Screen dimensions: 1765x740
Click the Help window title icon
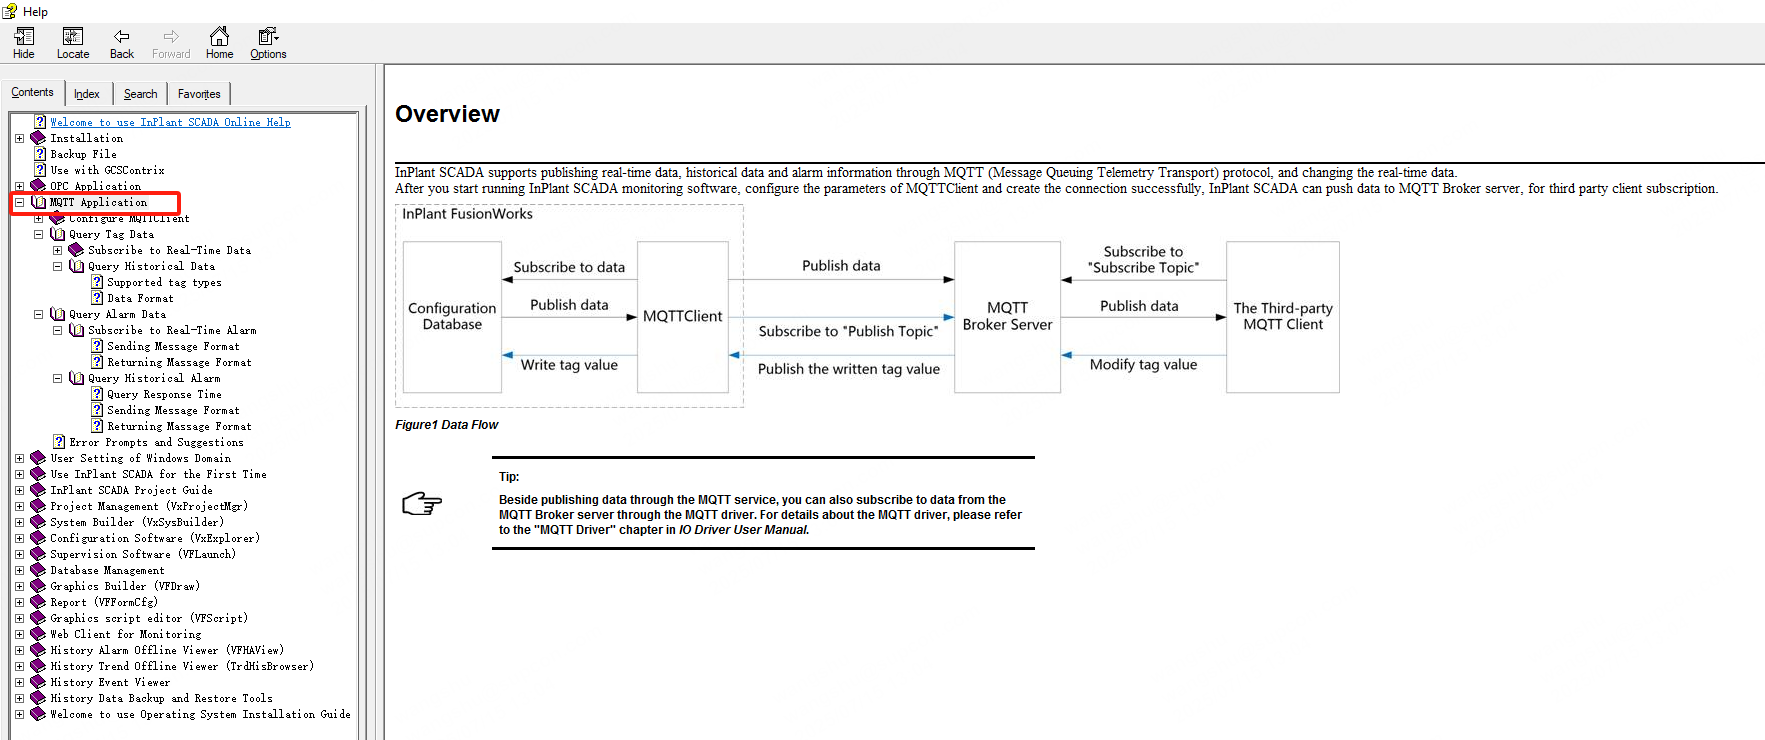tap(10, 11)
